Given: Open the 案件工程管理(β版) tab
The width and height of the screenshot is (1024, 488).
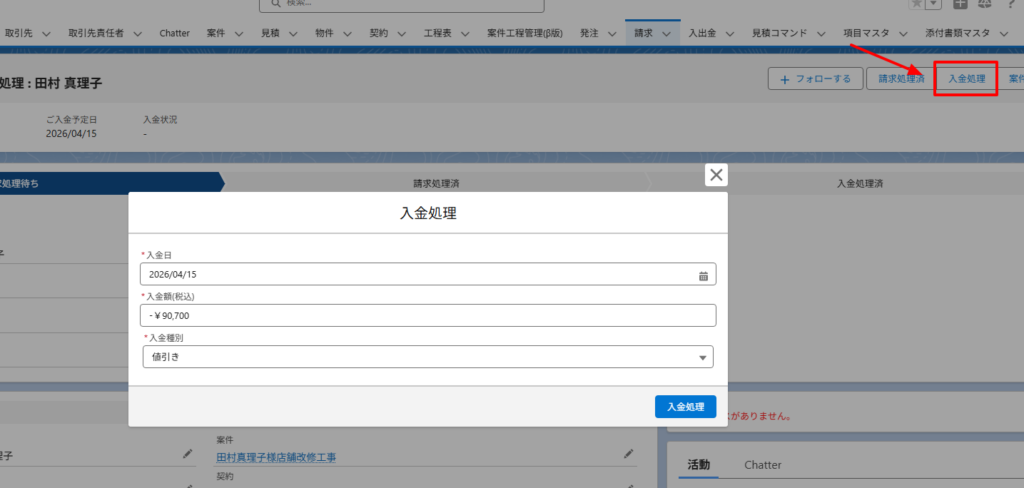Looking at the screenshot, I should point(524,34).
